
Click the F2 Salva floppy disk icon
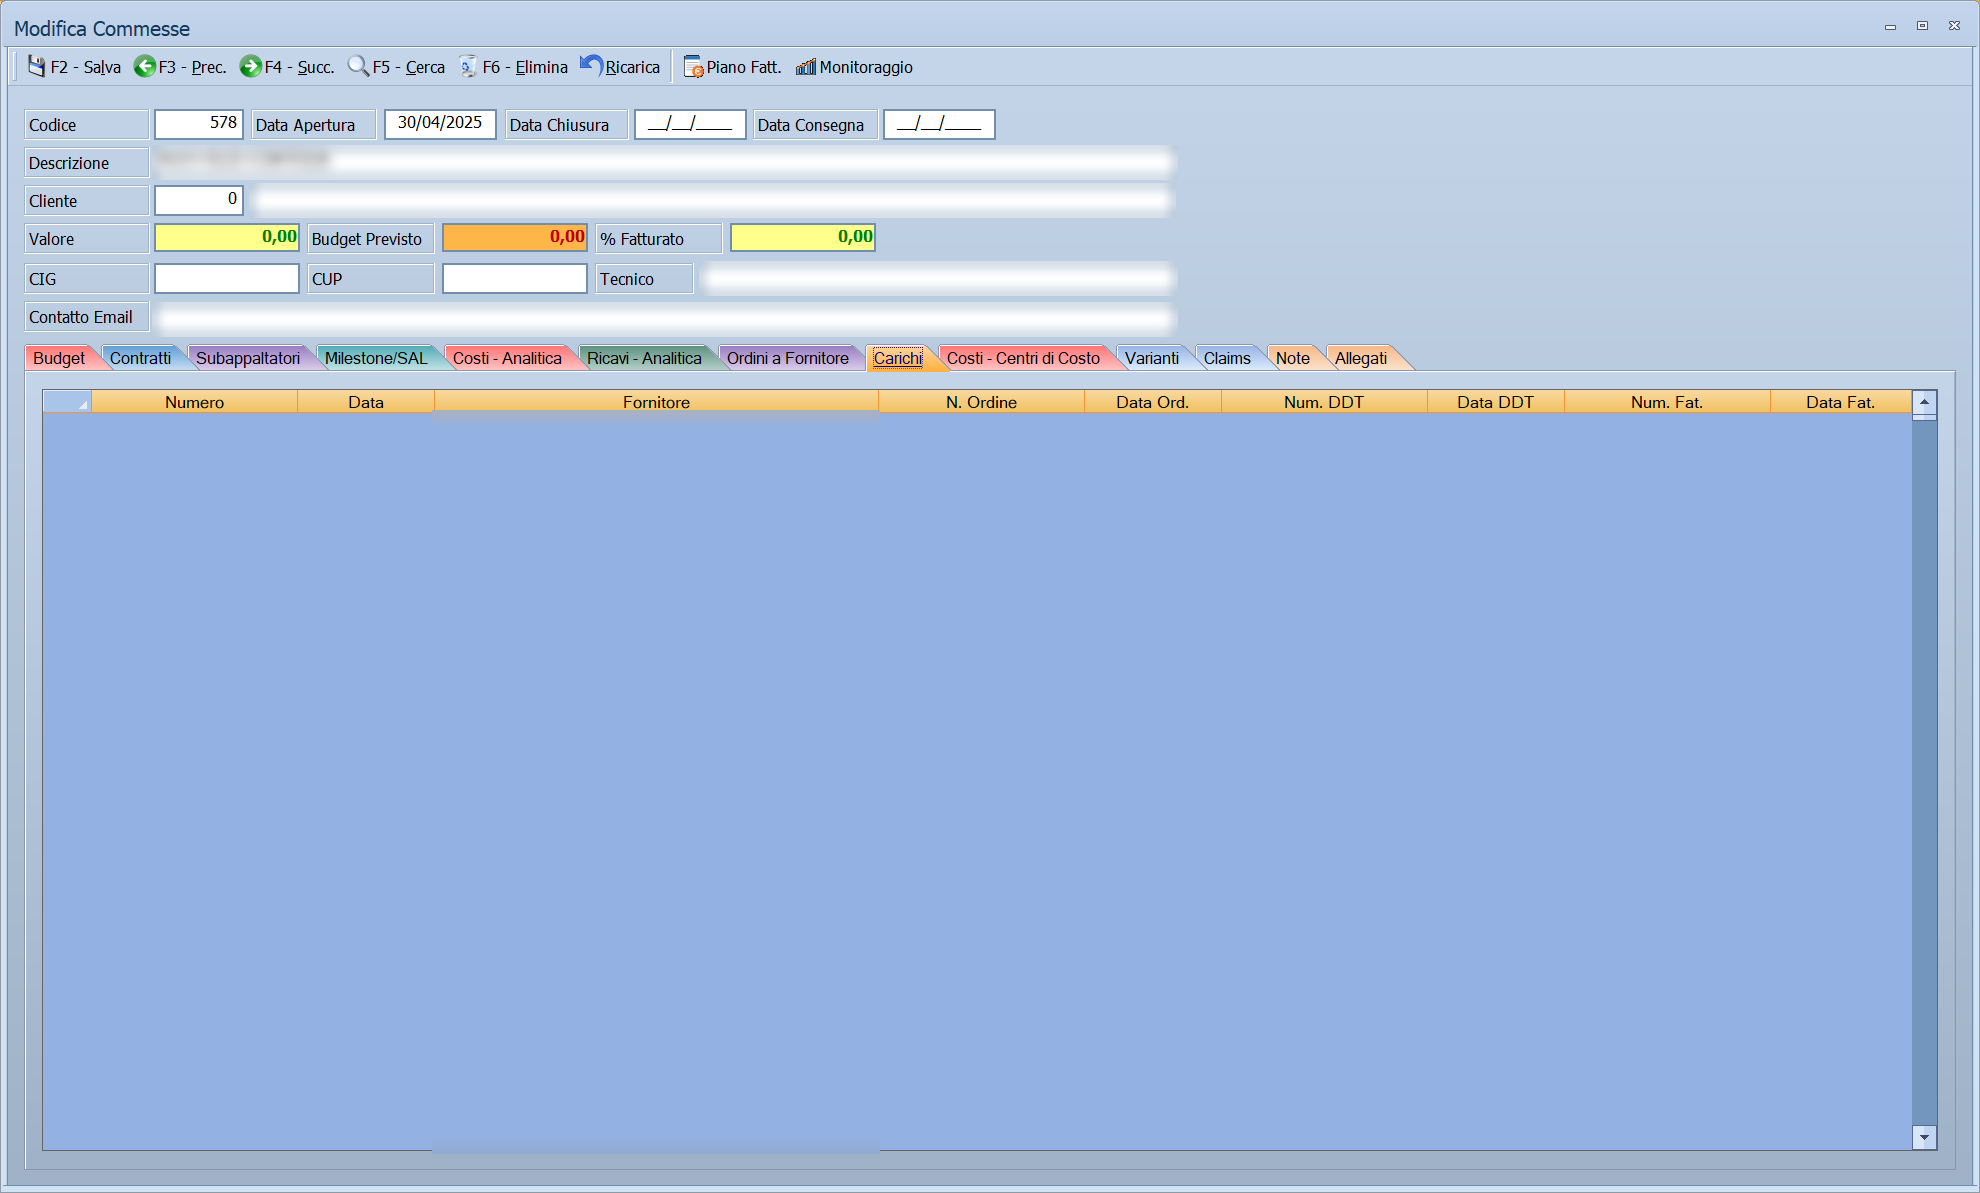37,66
